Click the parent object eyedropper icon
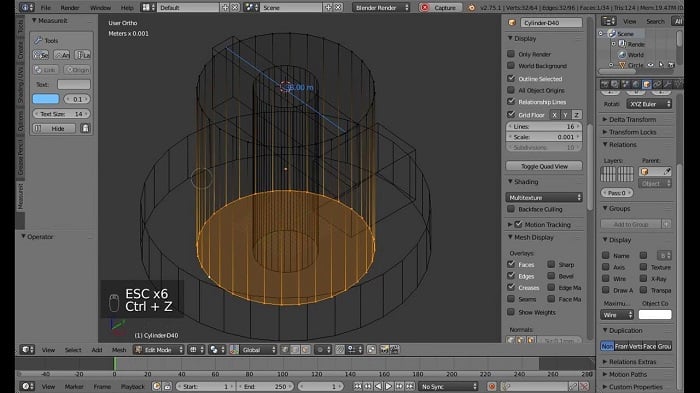Viewport: 700px width, 393px height. 667,171
